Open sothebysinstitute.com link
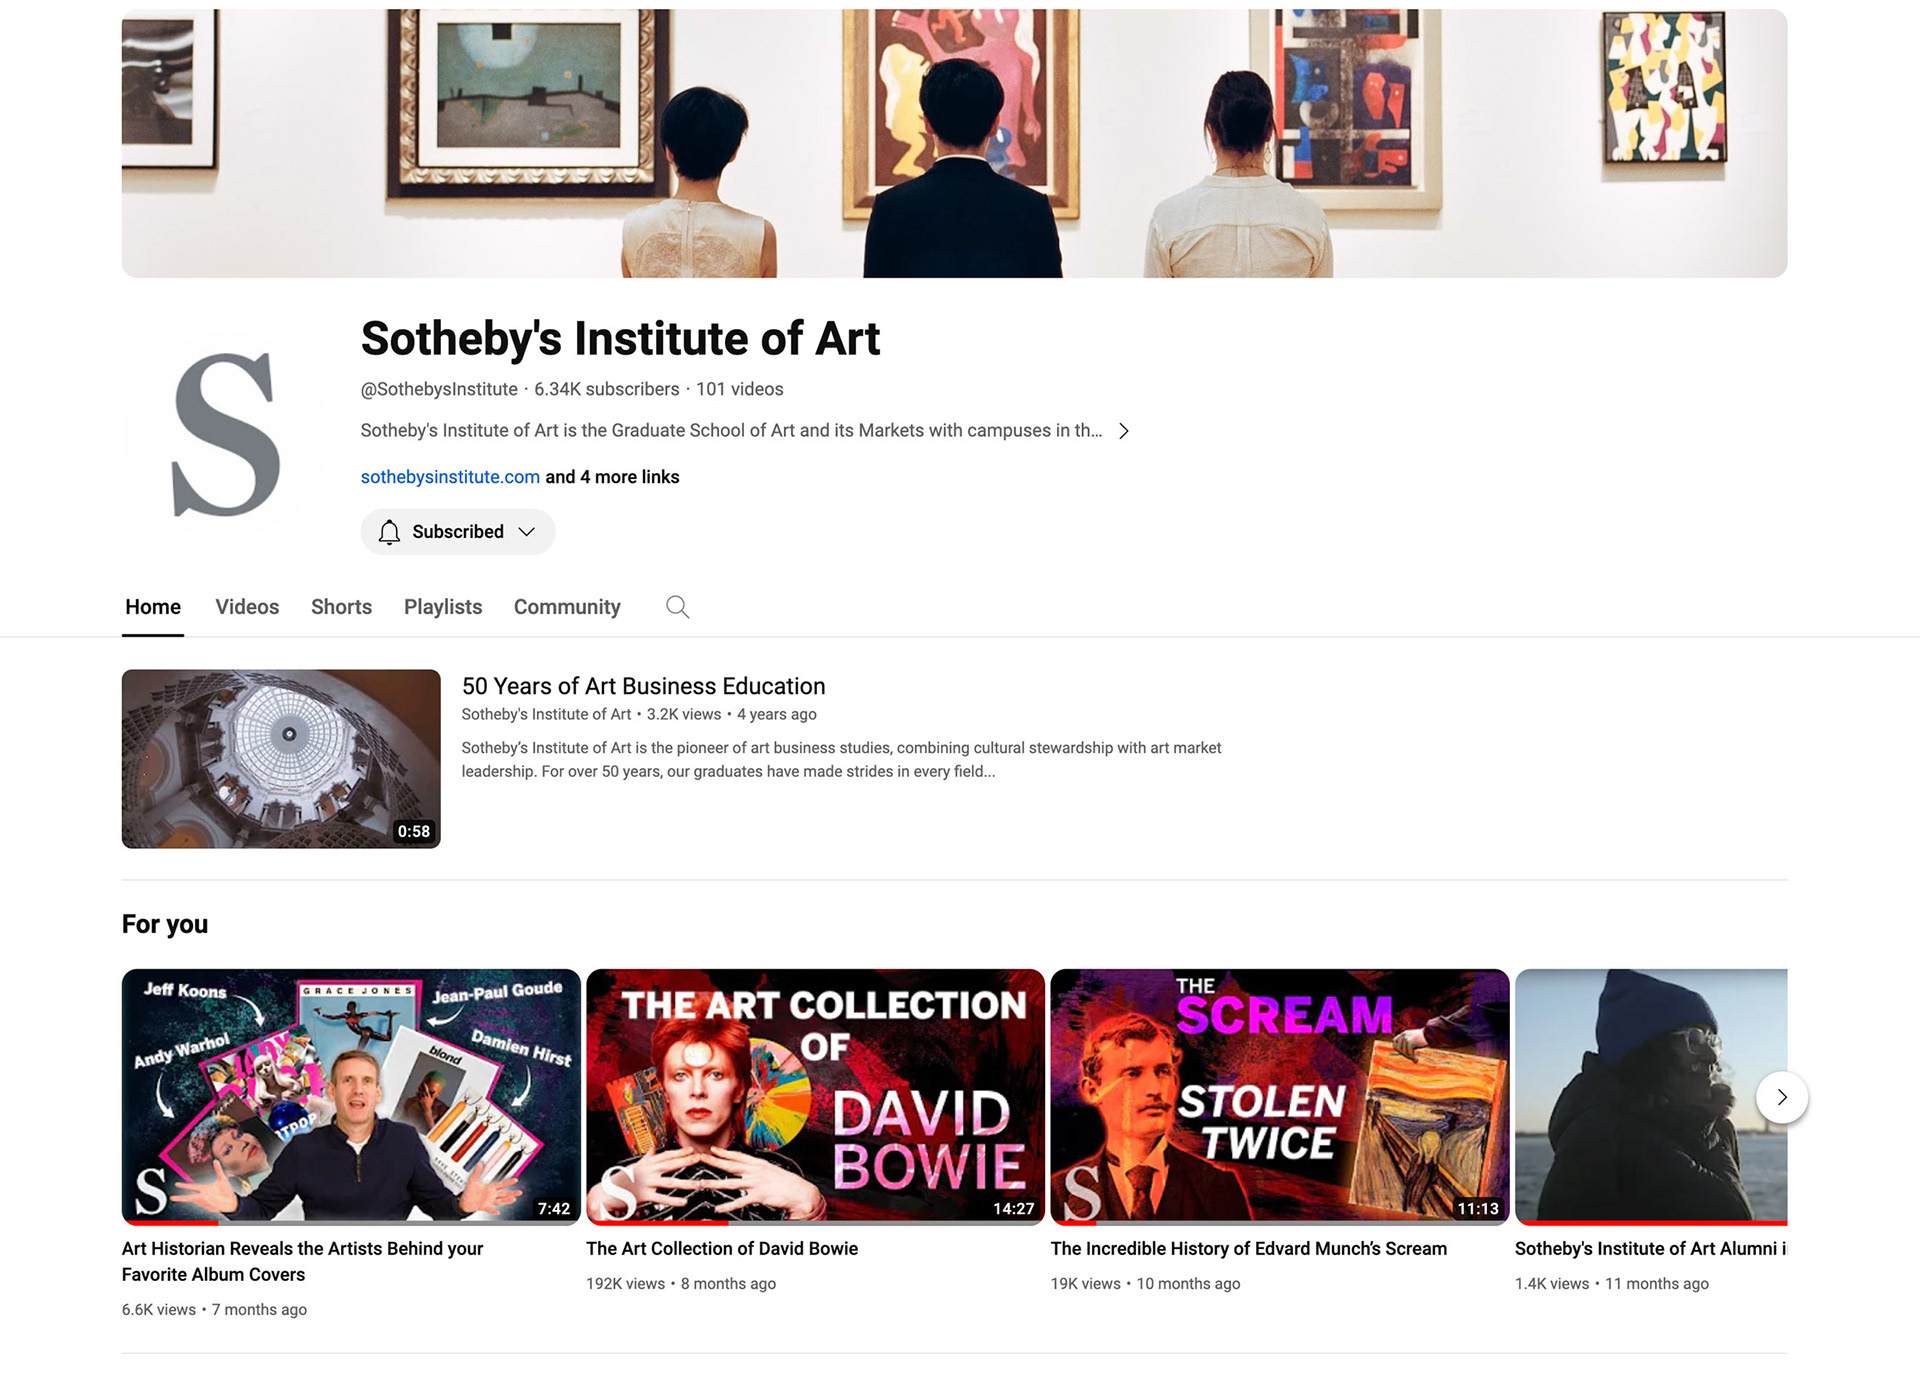This screenshot has height=1376, width=1920. [x=450, y=477]
